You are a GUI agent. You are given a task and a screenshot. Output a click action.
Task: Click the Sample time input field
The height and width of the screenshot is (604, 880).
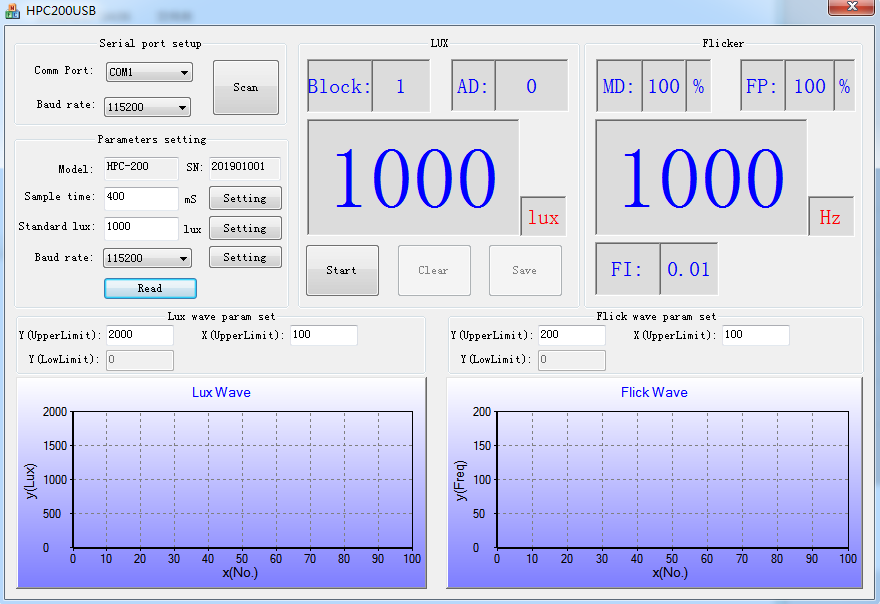140,198
